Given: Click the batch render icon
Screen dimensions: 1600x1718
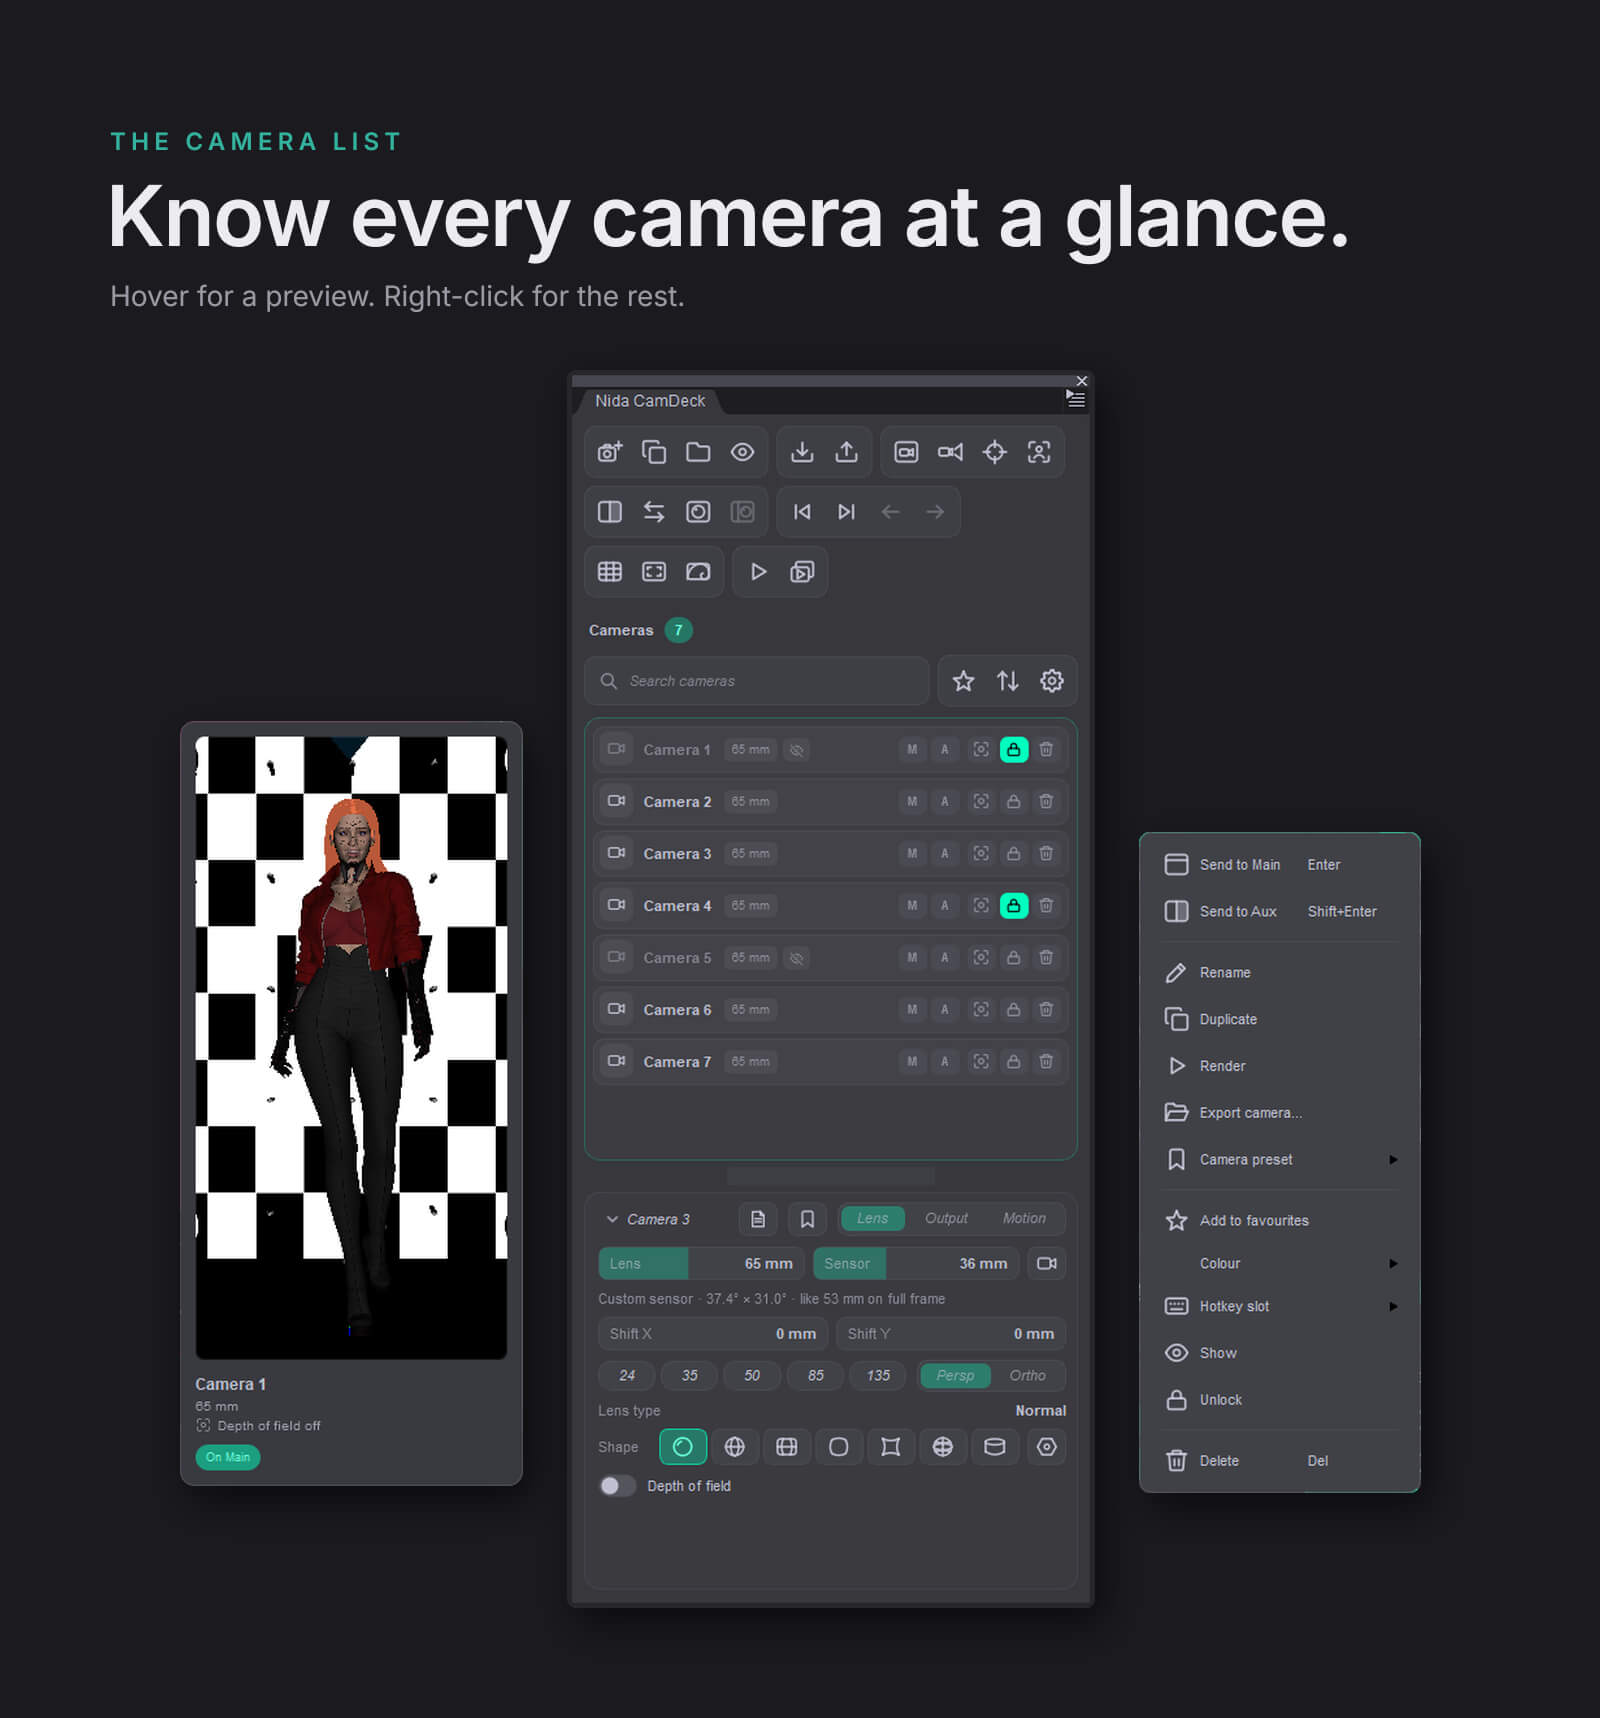Looking at the screenshot, I should click(802, 572).
